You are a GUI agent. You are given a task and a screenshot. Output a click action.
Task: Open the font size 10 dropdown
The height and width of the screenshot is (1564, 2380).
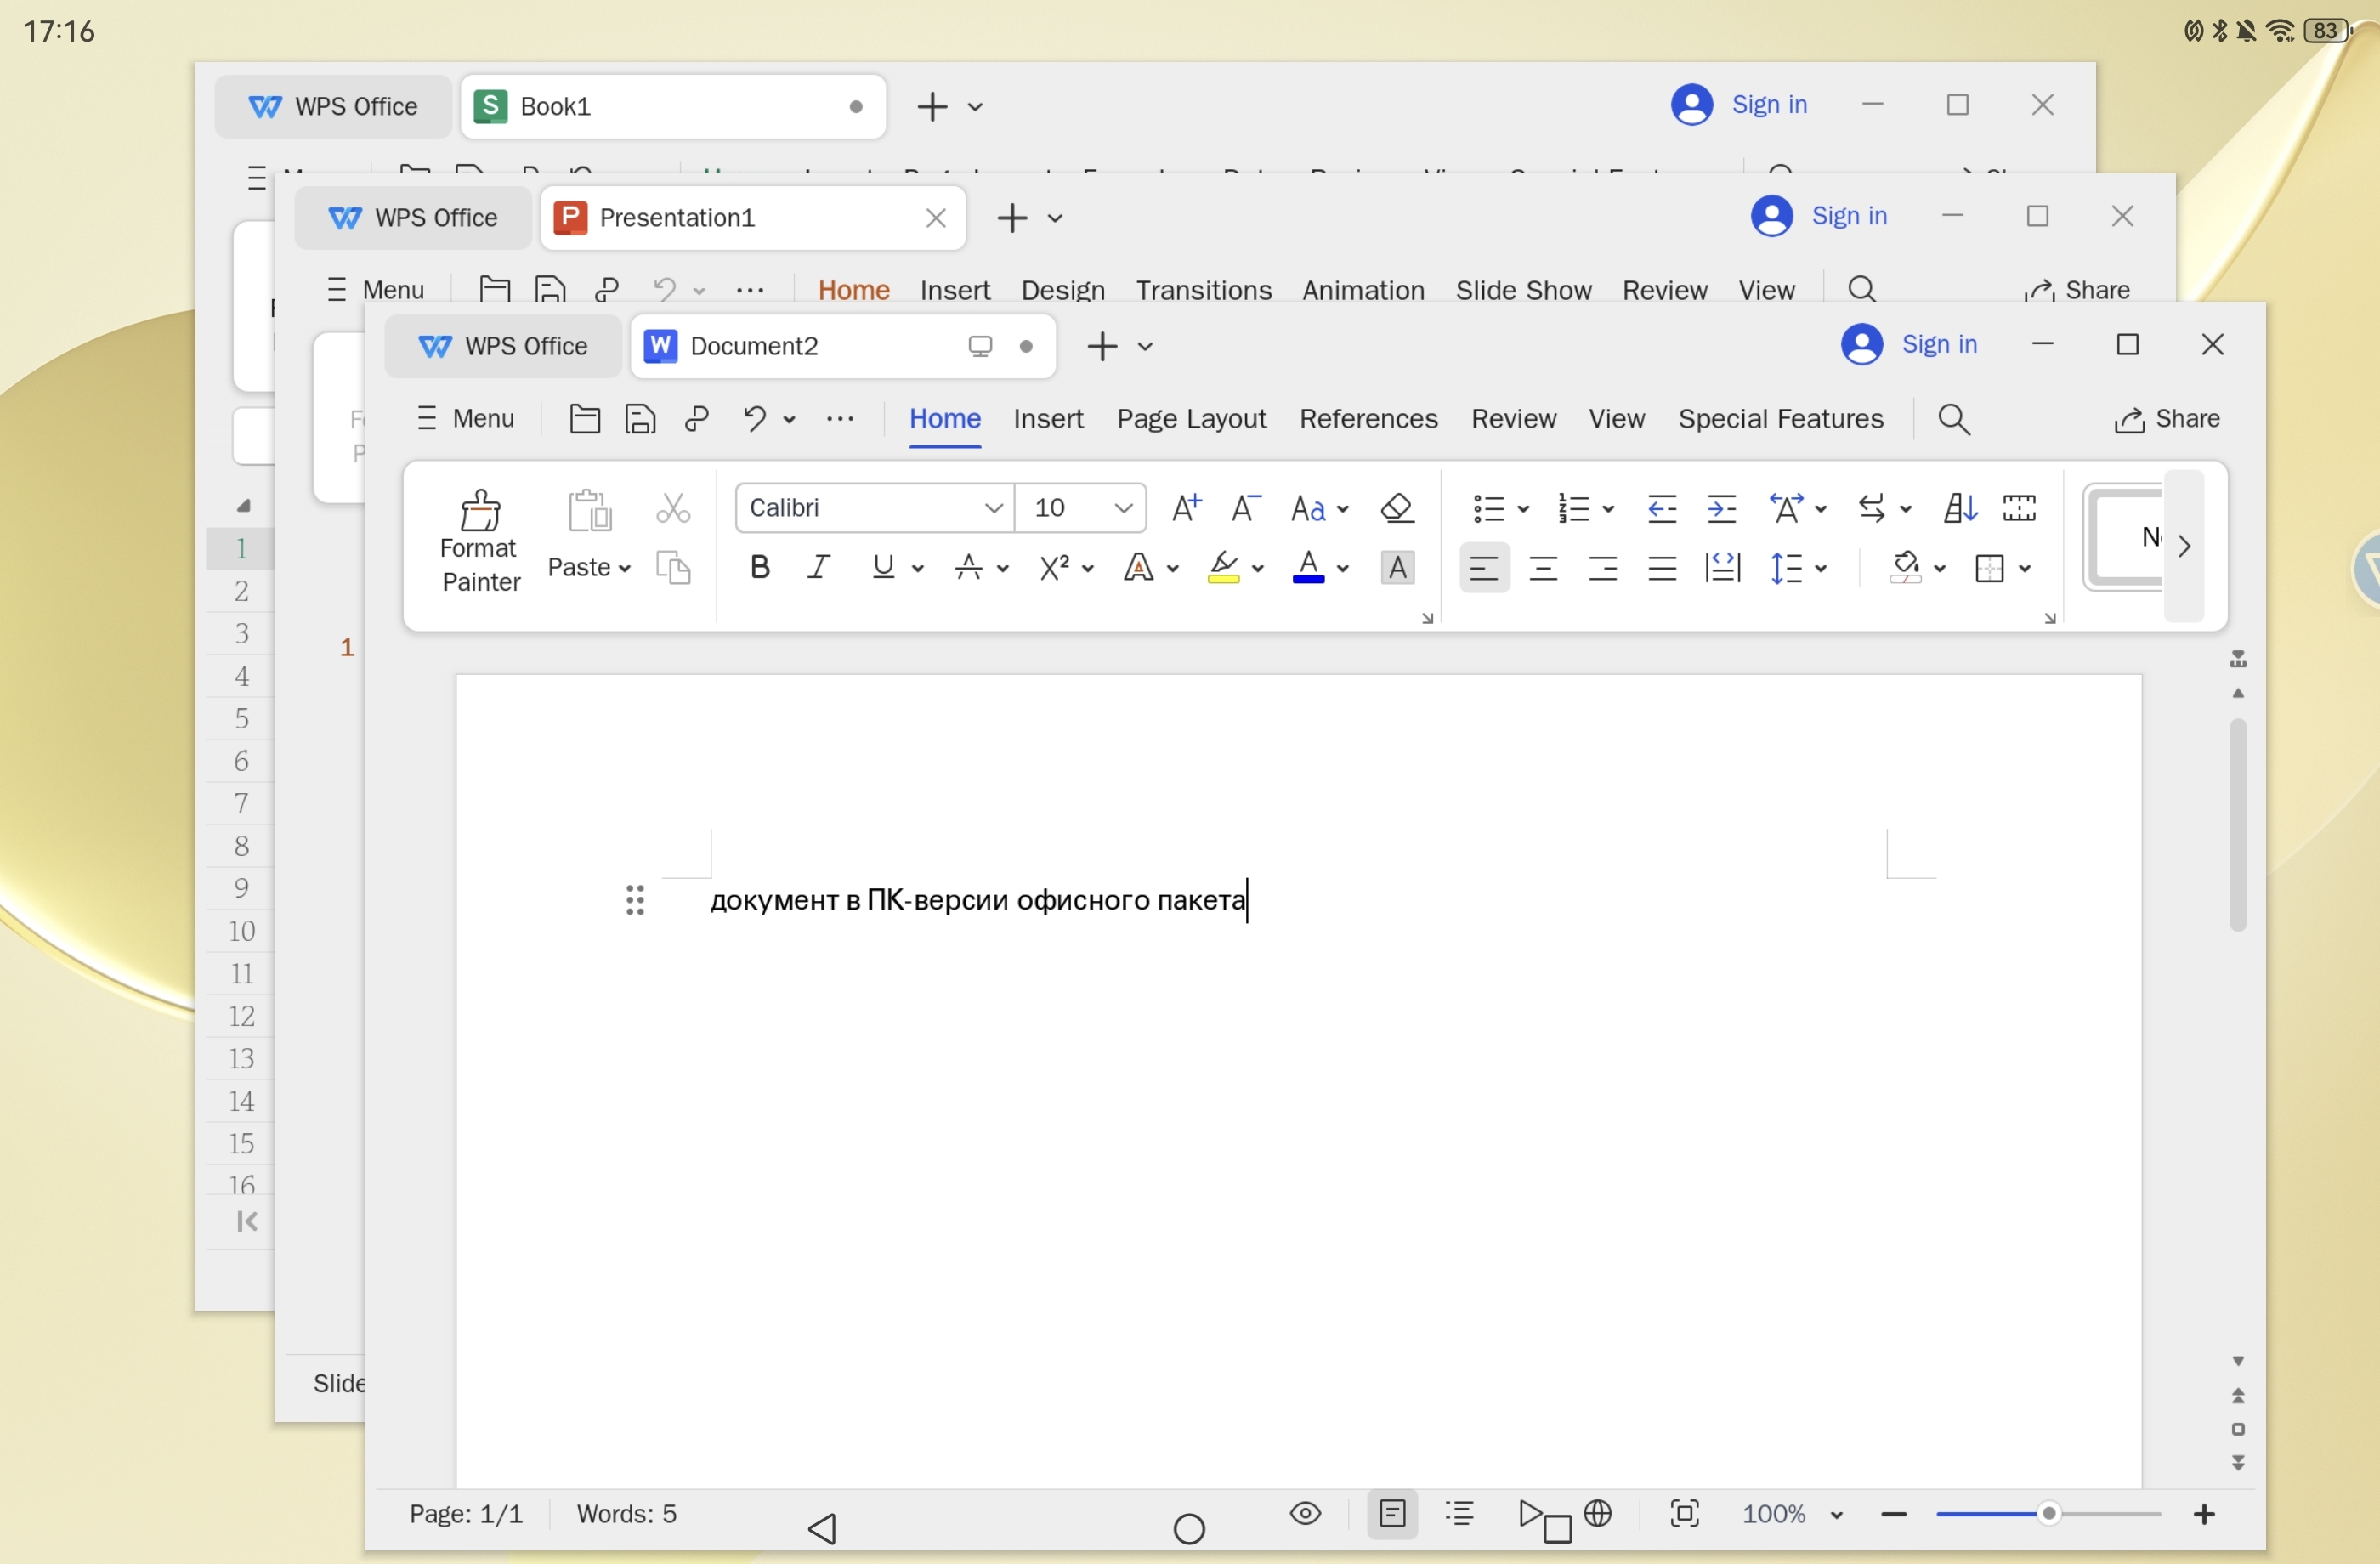click(x=1123, y=508)
